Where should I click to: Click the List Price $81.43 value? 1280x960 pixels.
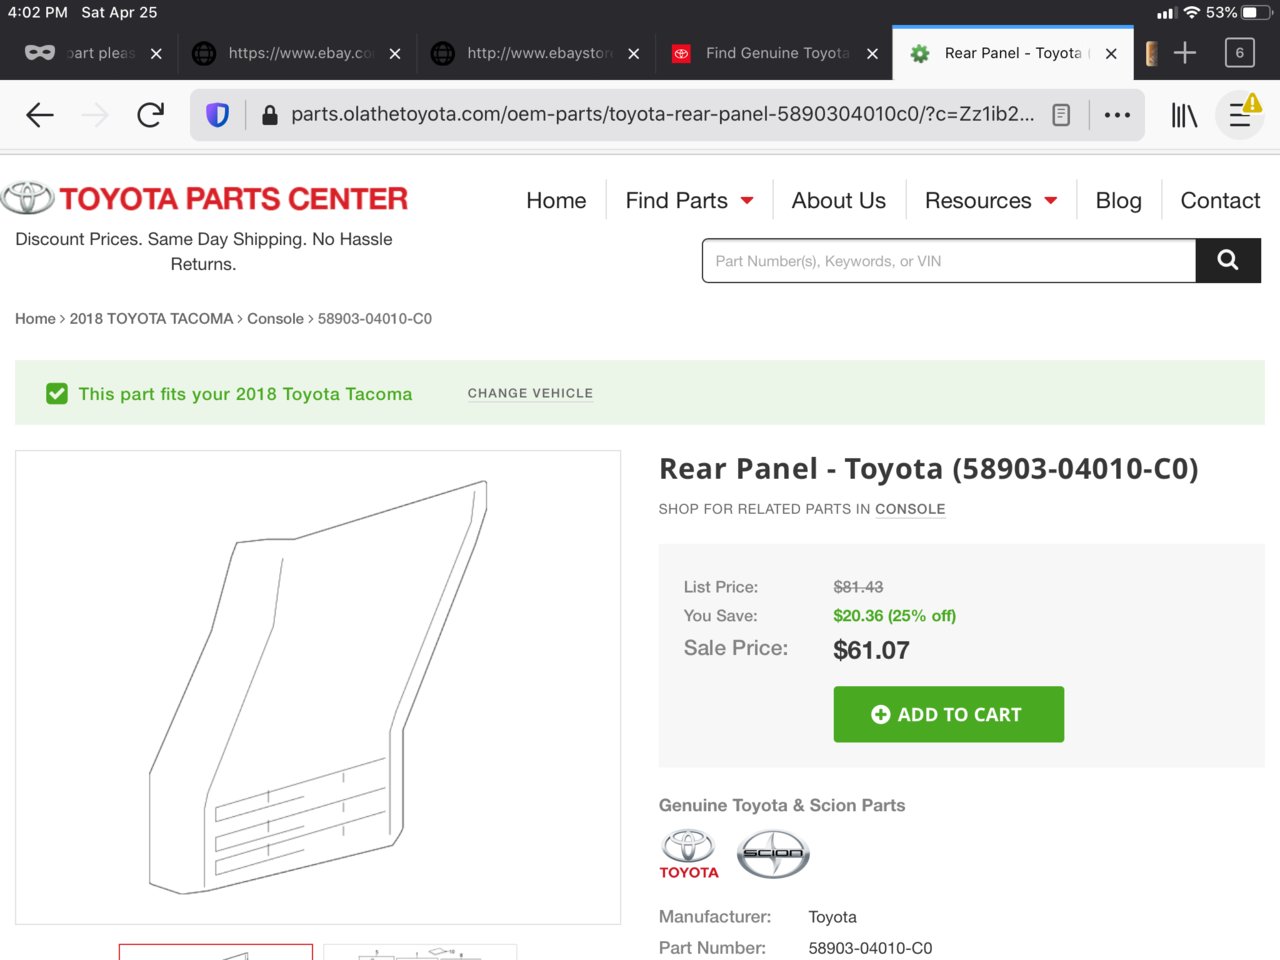(858, 587)
